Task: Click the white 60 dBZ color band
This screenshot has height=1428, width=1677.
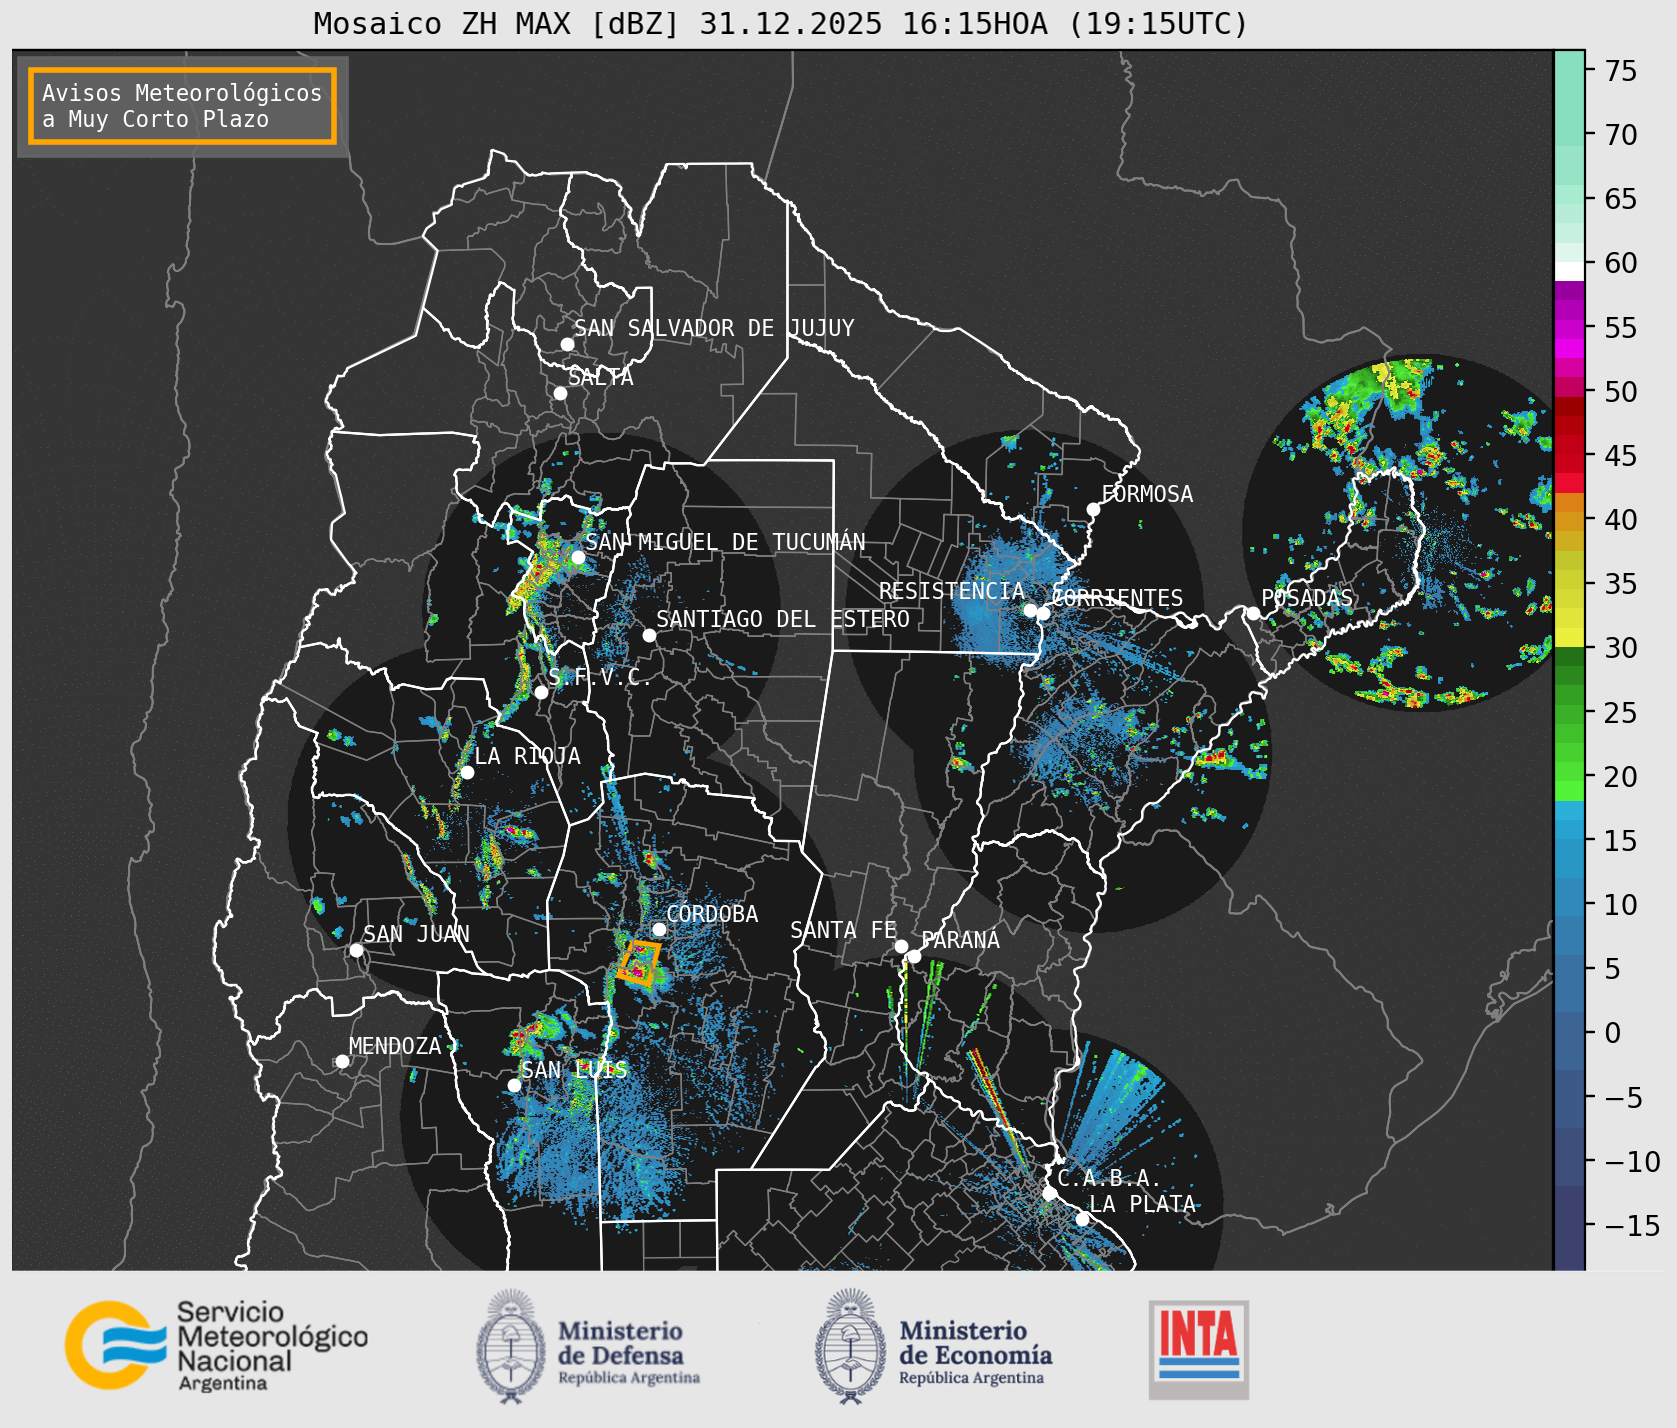Action: [1569, 271]
